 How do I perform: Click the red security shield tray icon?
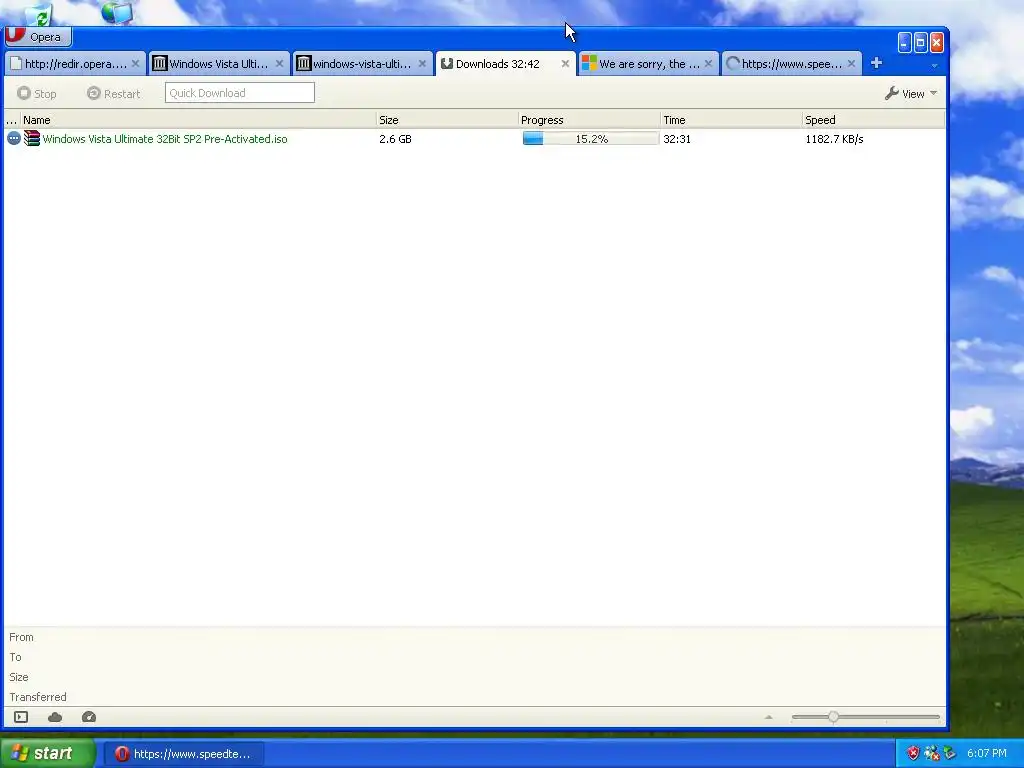click(913, 754)
